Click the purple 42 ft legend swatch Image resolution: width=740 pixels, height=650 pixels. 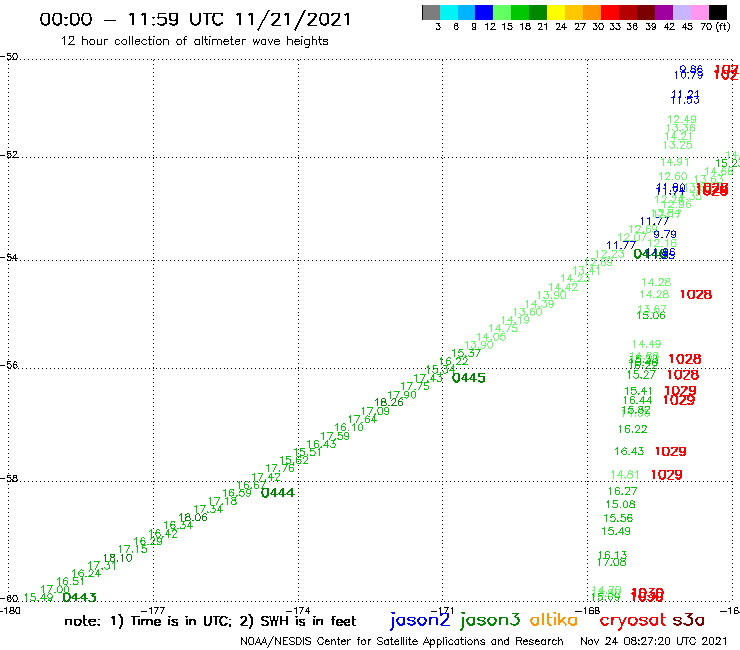click(664, 13)
